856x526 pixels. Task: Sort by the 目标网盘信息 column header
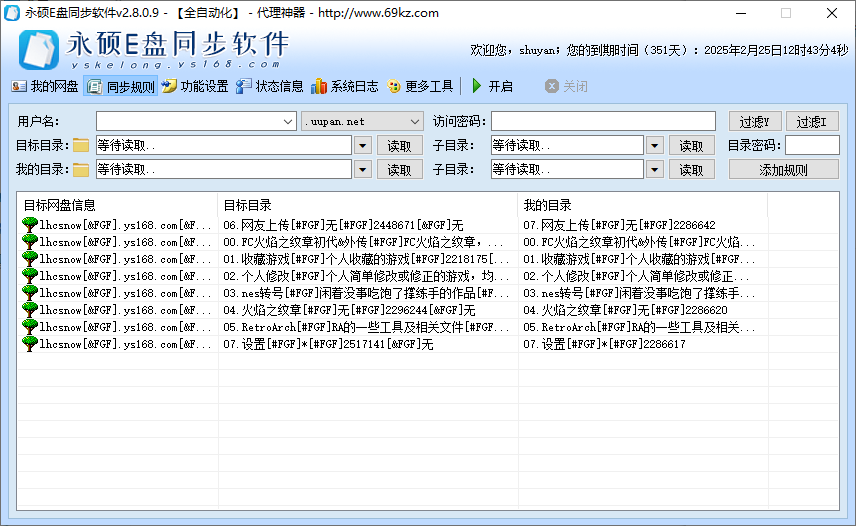[117, 205]
